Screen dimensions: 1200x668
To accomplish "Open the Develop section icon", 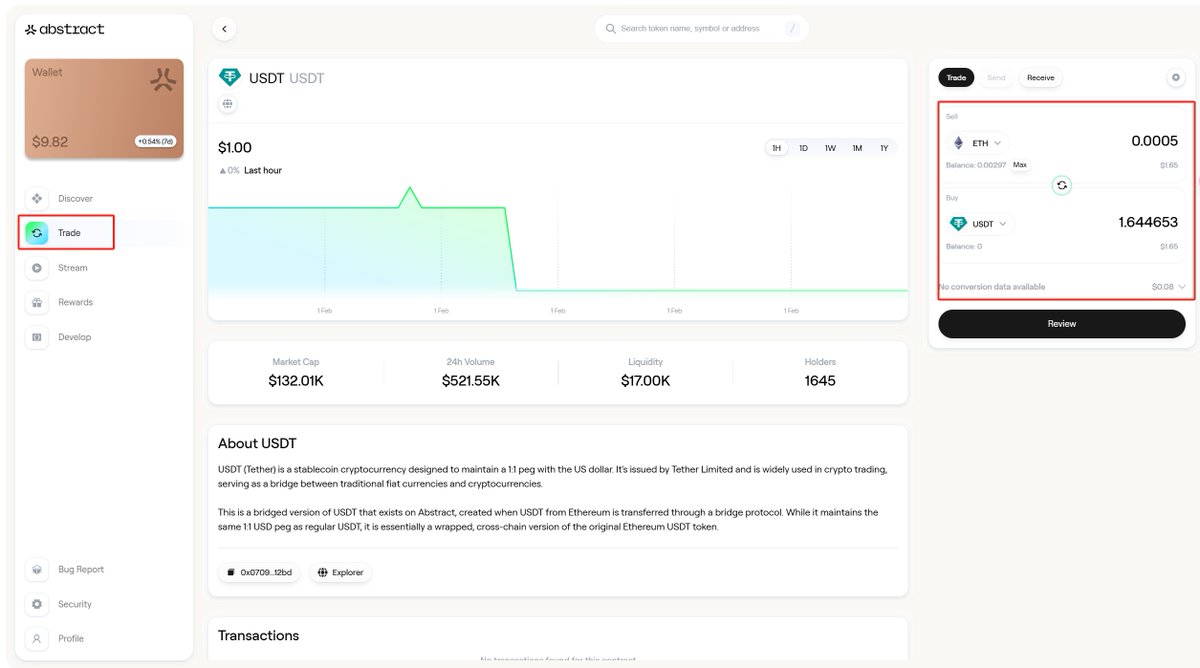I will coord(37,337).
